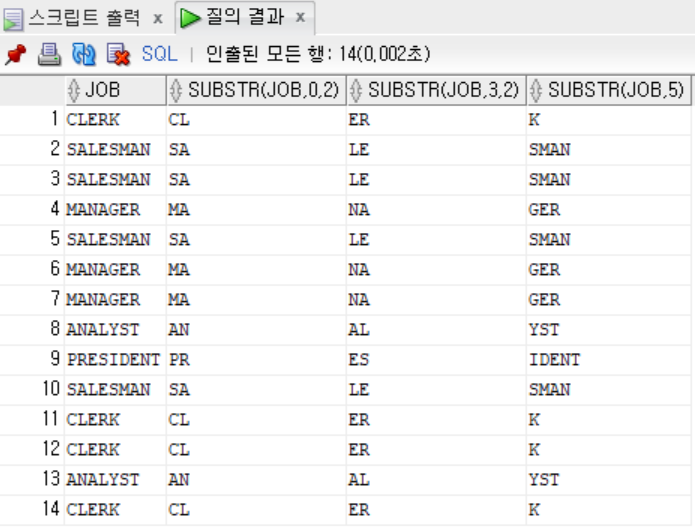Click sort arrows icon in JOB header
This screenshot has width=695, height=532.
click(74, 90)
